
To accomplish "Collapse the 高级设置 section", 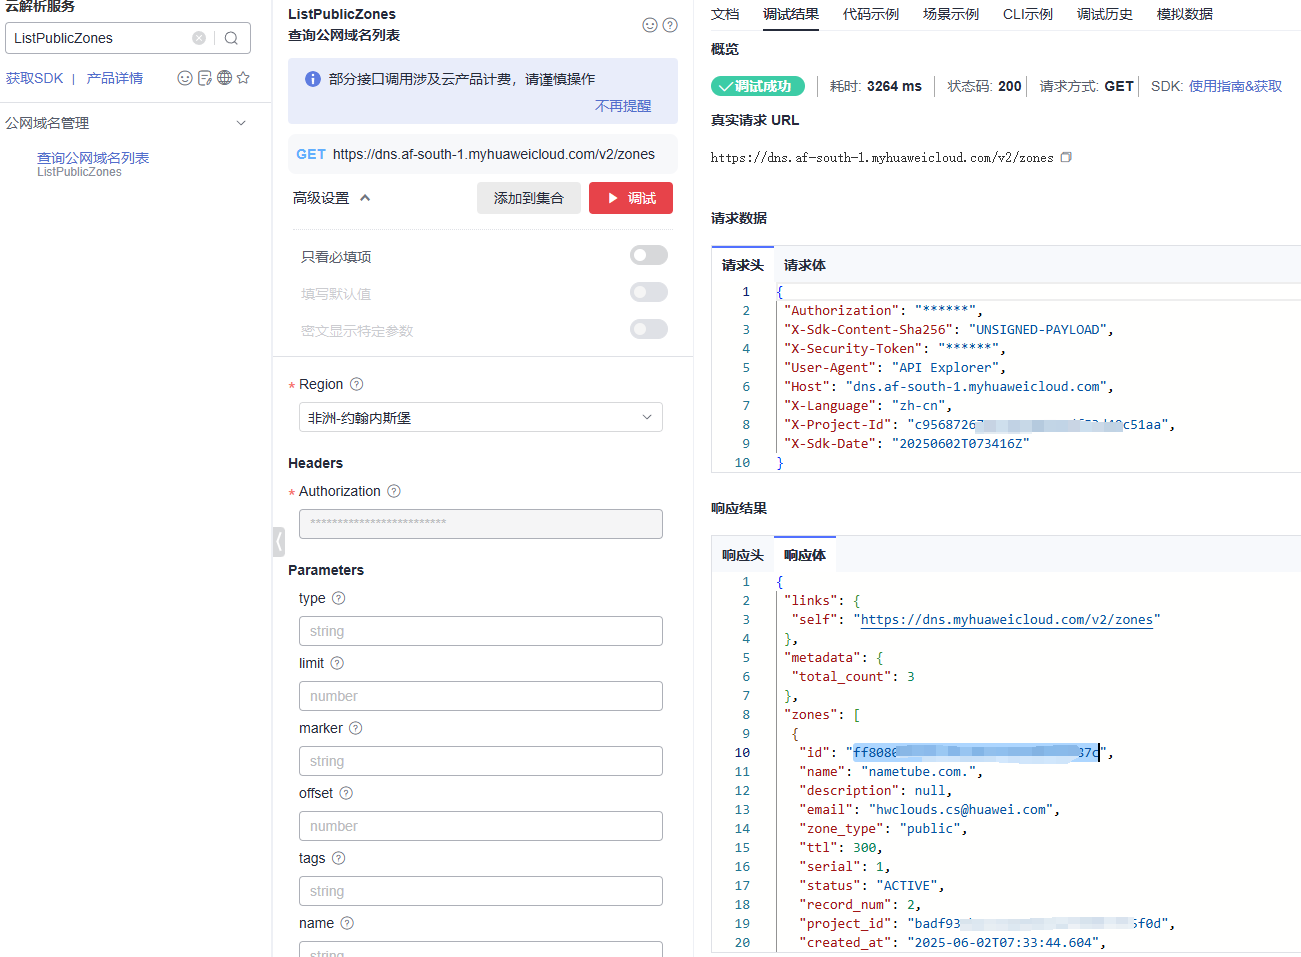I will pos(365,198).
